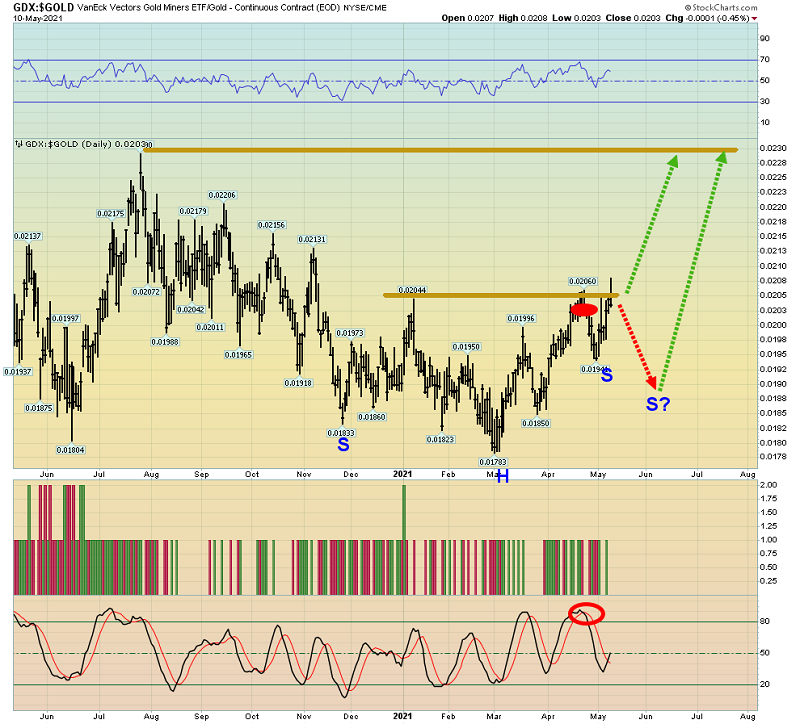Click the 0.02156 price label
Screen dimensions: 800x724
(x=271, y=225)
